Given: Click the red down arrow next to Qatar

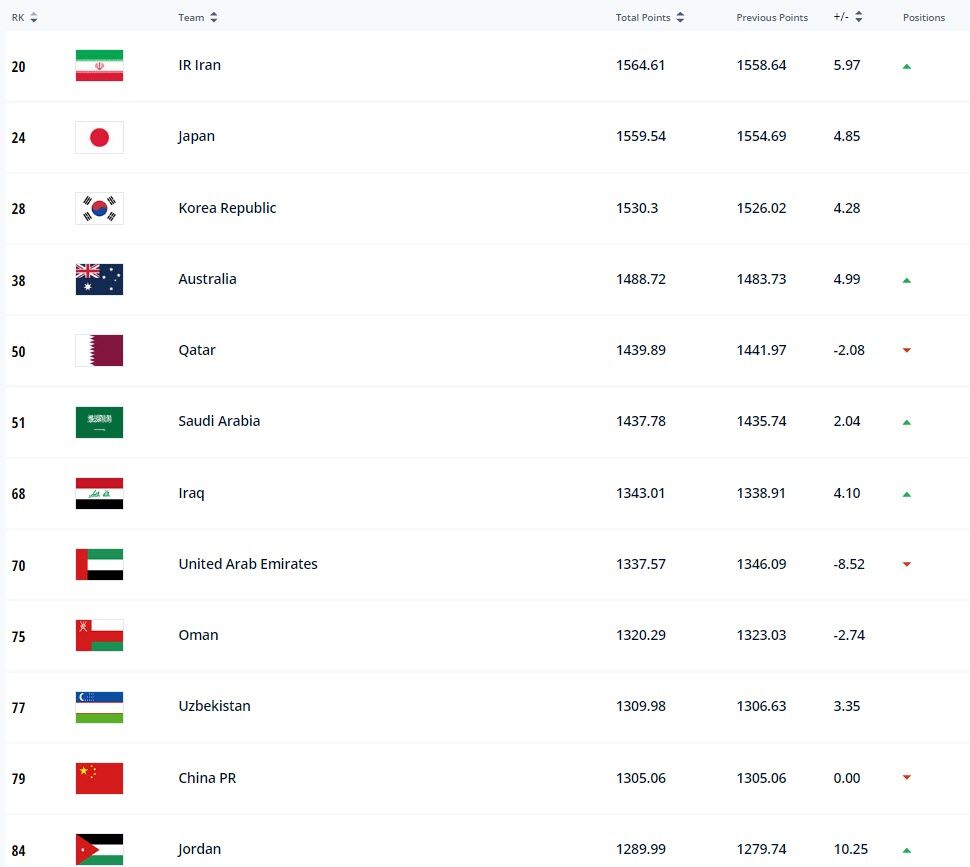Looking at the screenshot, I should click(x=906, y=351).
